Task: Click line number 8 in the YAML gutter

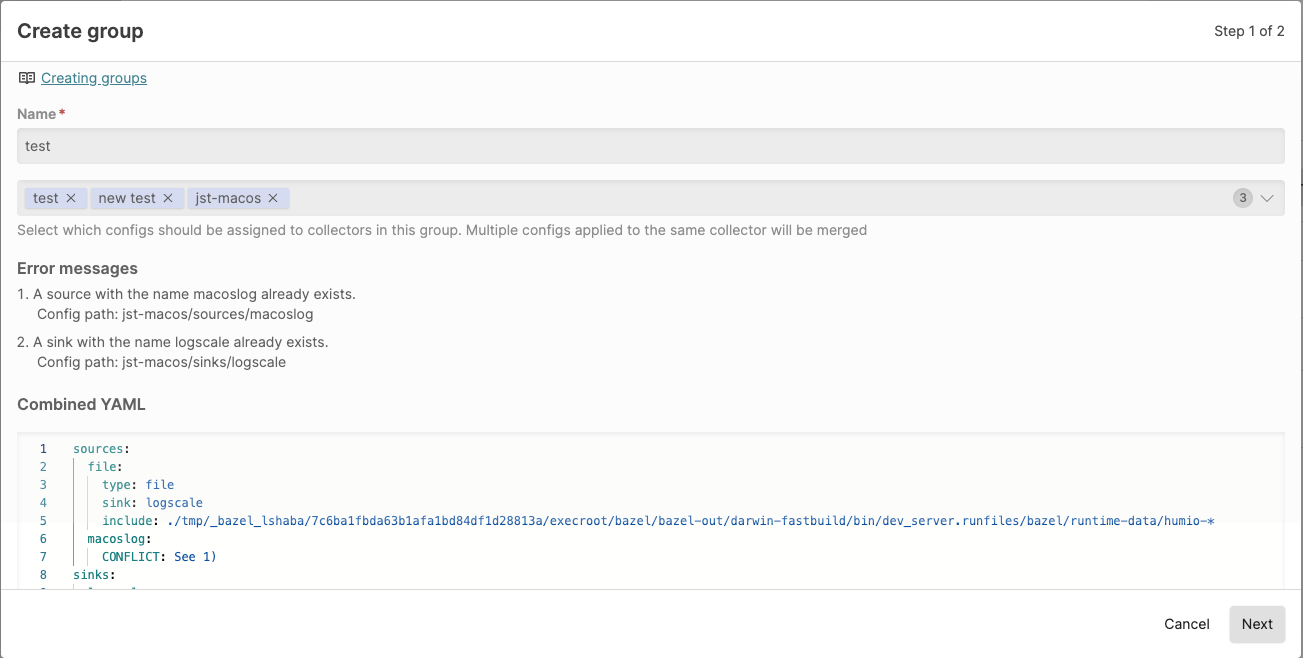Action: coord(43,575)
